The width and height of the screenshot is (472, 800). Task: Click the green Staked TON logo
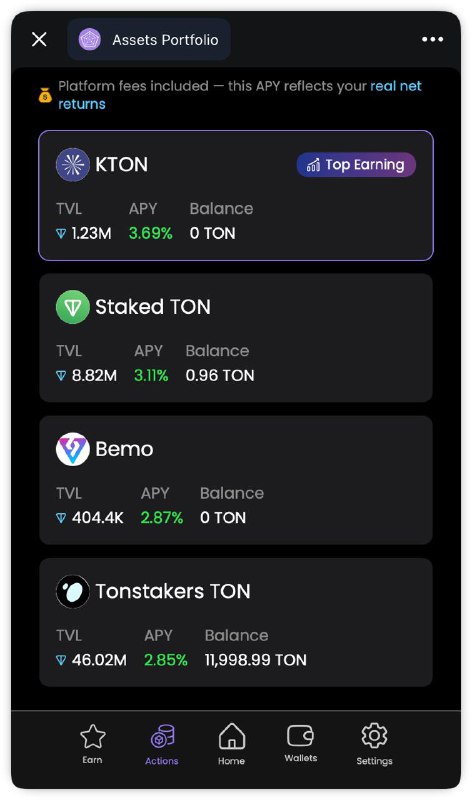tap(72, 307)
